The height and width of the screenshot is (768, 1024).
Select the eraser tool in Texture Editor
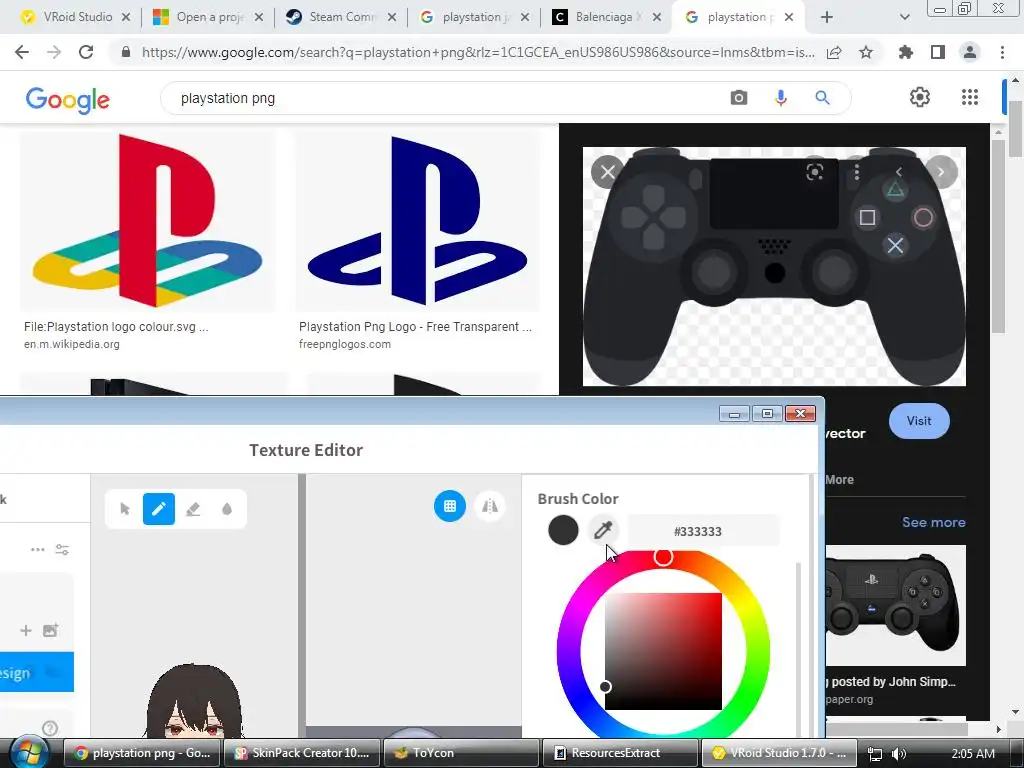193,509
